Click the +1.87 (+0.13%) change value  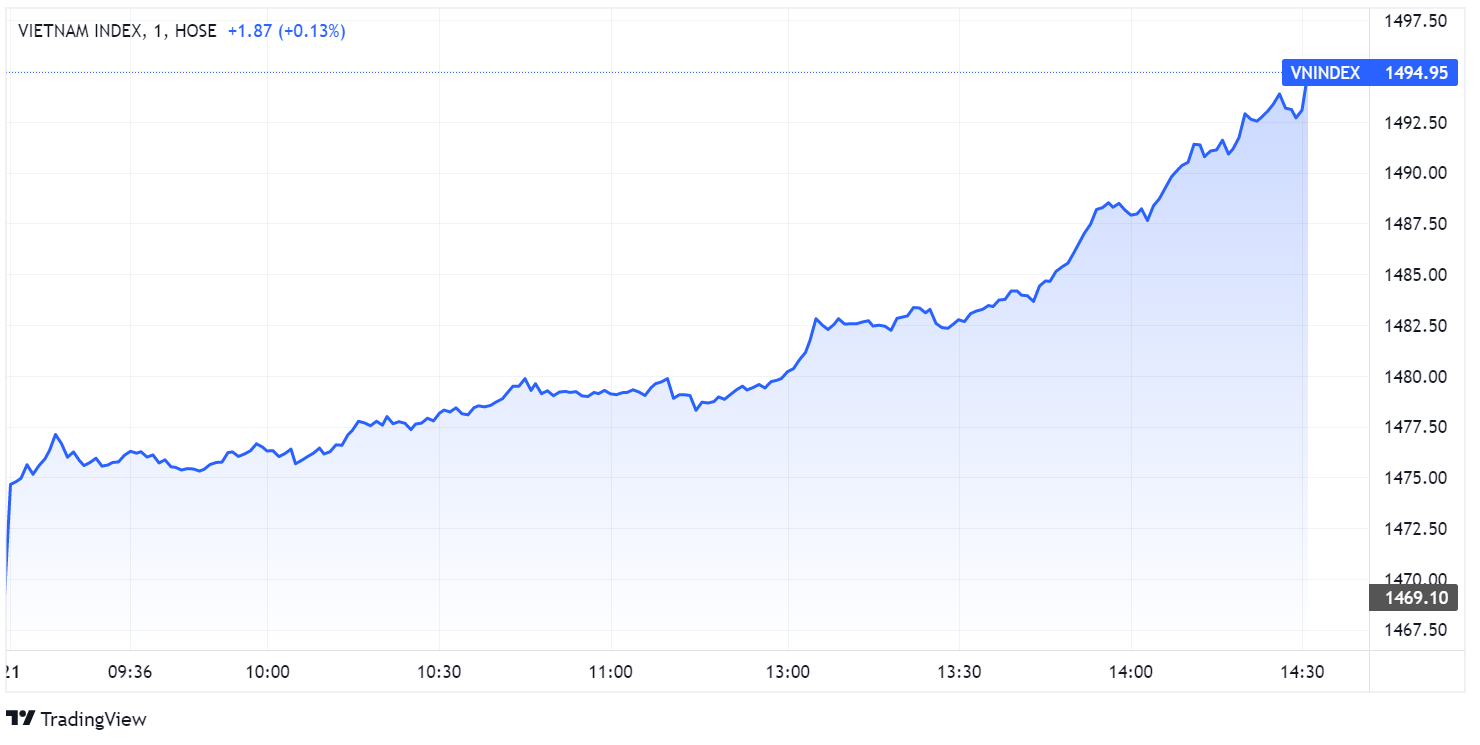pyautogui.click(x=286, y=31)
